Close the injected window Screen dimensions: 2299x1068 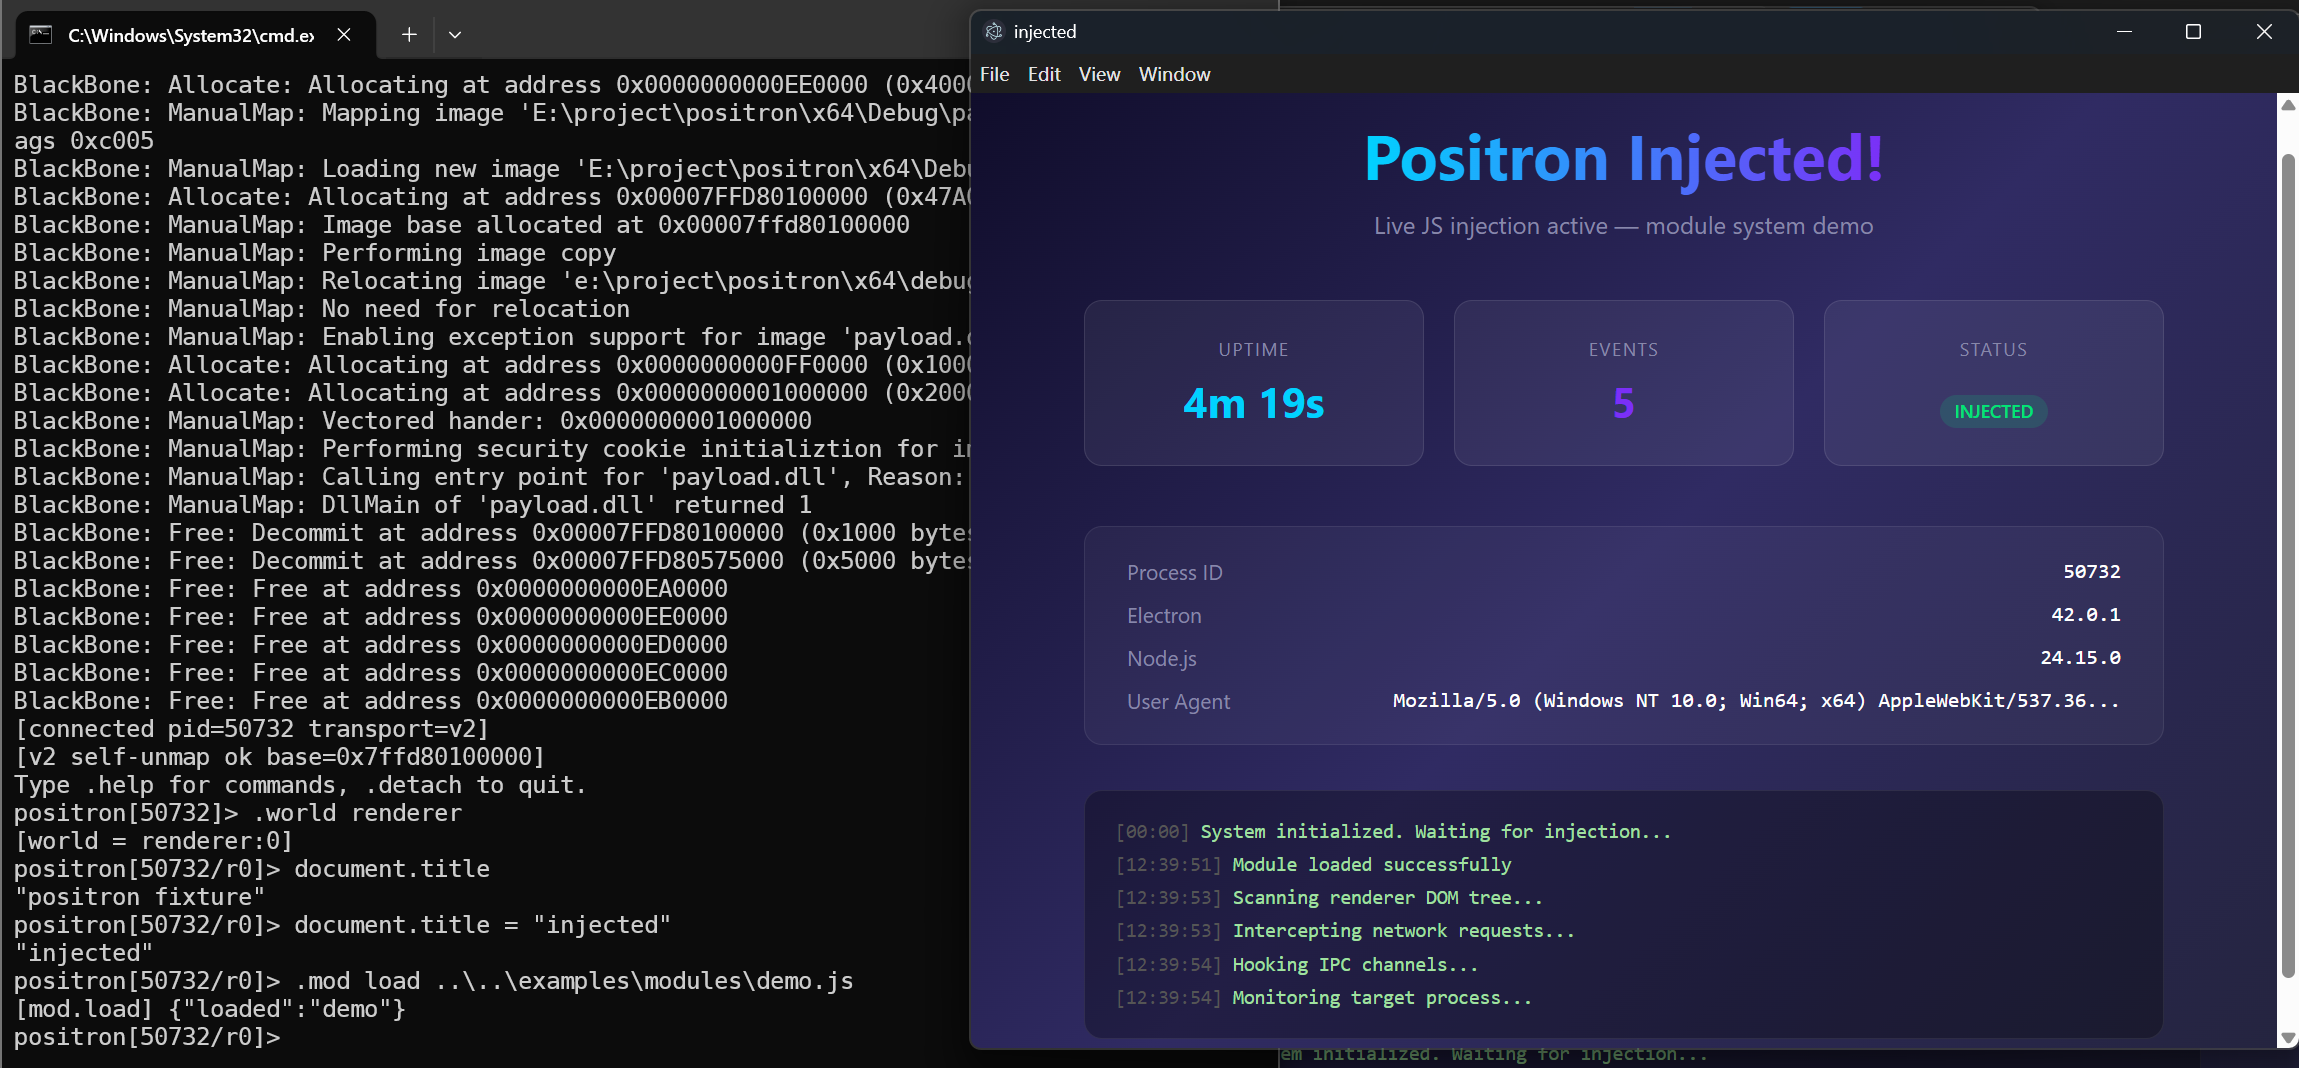[x=2264, y=32]
